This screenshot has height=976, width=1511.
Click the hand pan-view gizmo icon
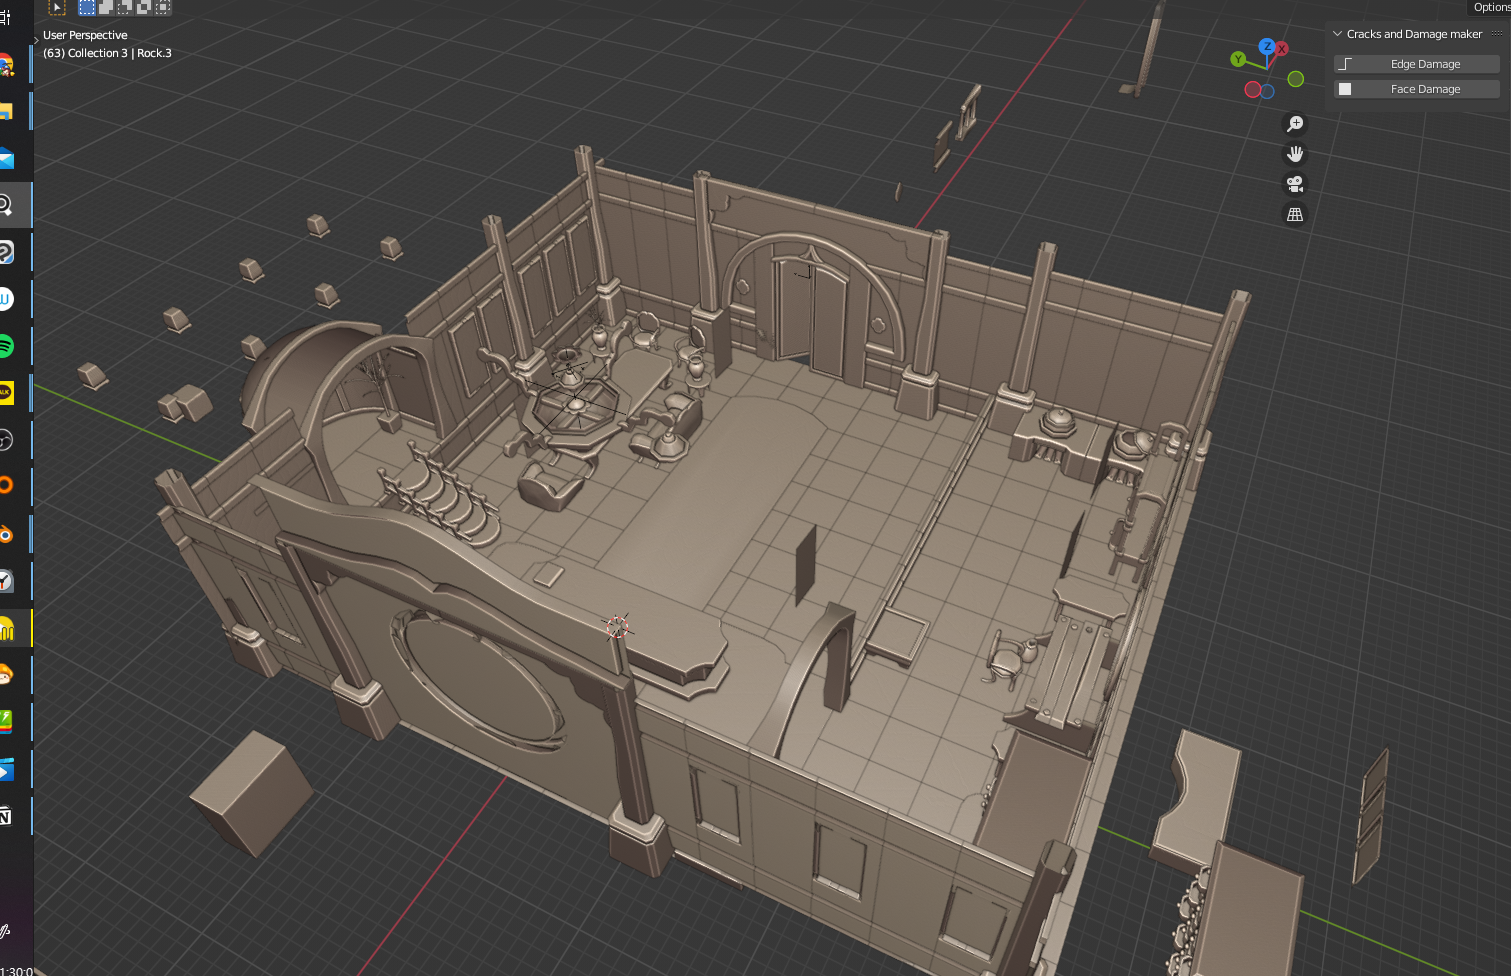coord(1295,154)
